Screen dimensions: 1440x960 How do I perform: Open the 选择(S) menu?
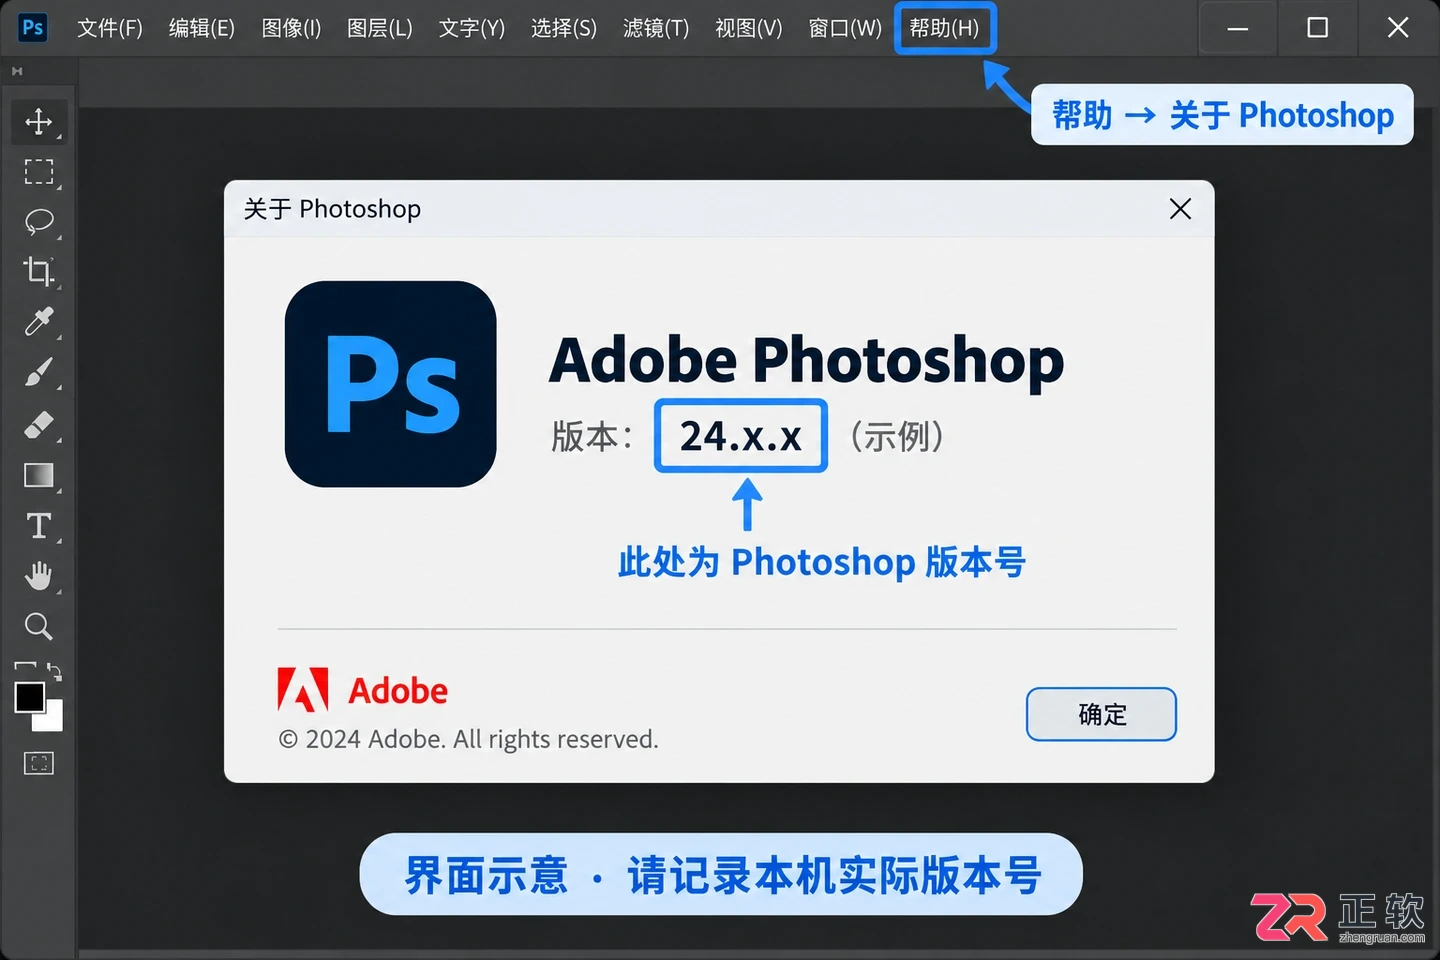(564, 28)
